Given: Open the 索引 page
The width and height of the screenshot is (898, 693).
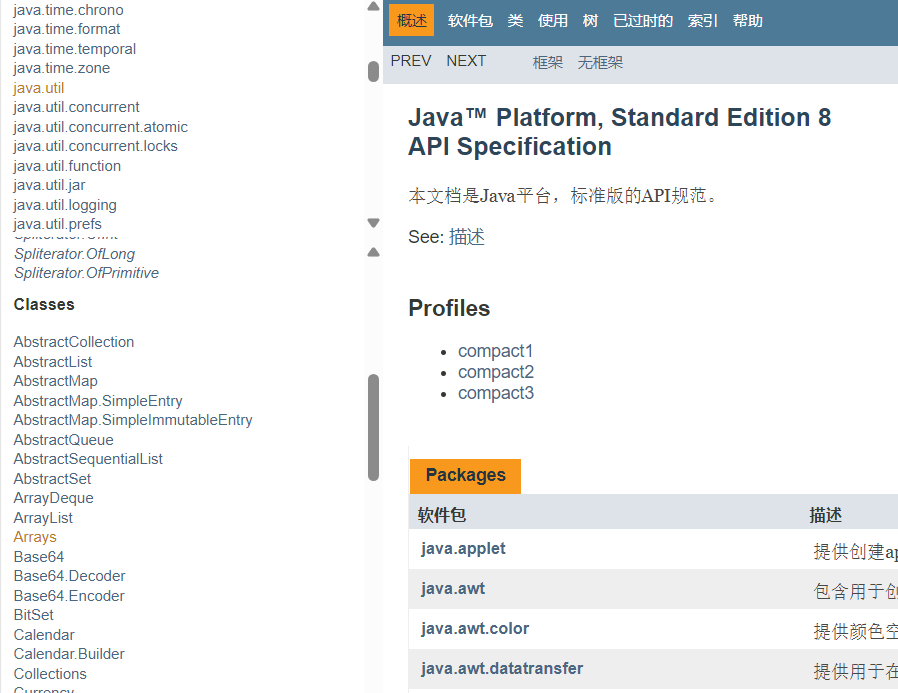Looking at the screenshot, I should (702, 20).
